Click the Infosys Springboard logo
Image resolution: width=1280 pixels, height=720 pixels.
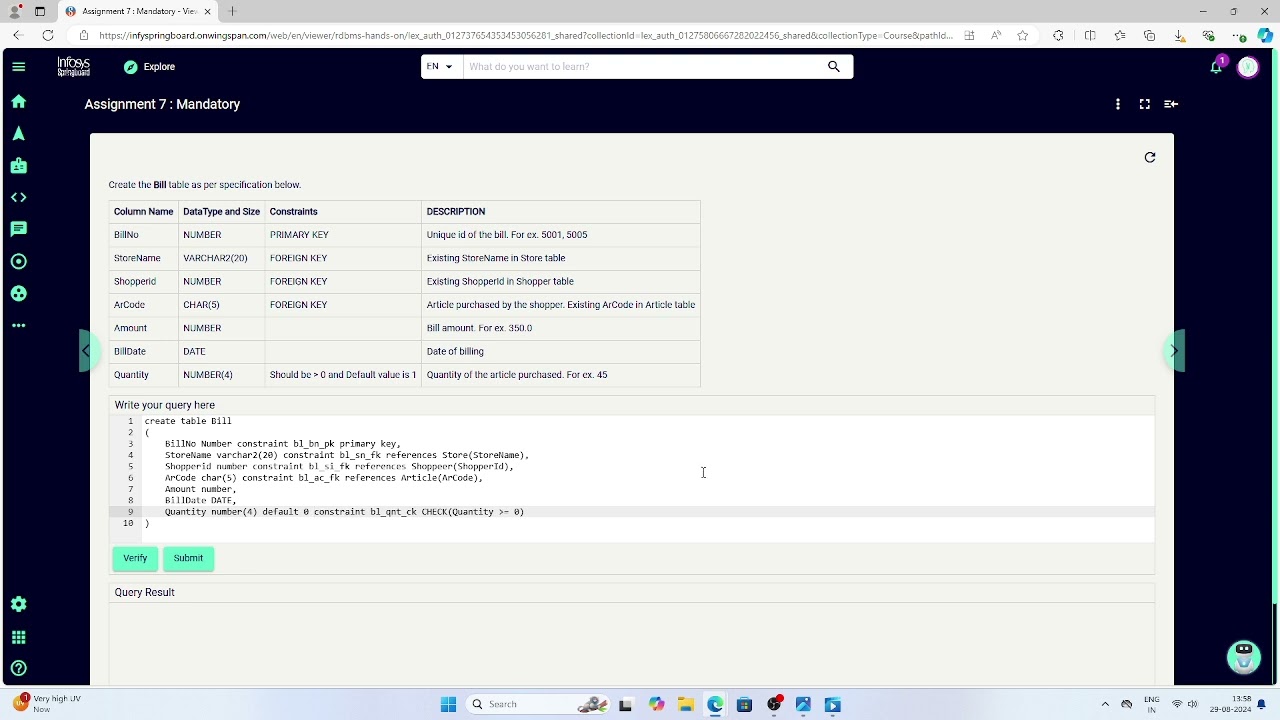[x=73, y=67]
